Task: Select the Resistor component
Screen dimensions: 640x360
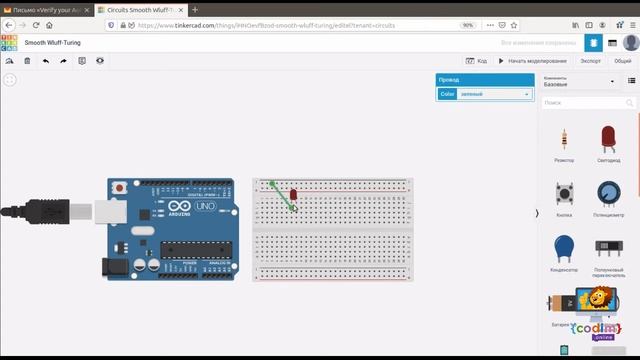Action: click(564, 144)
